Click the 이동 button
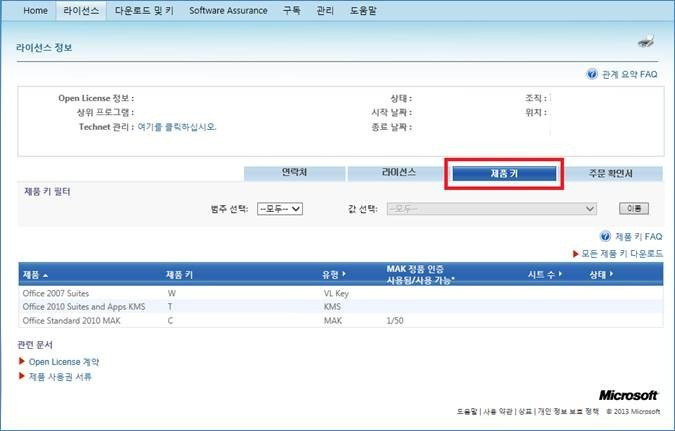Viewport: 675px width, 431px height. click(634, 208)
